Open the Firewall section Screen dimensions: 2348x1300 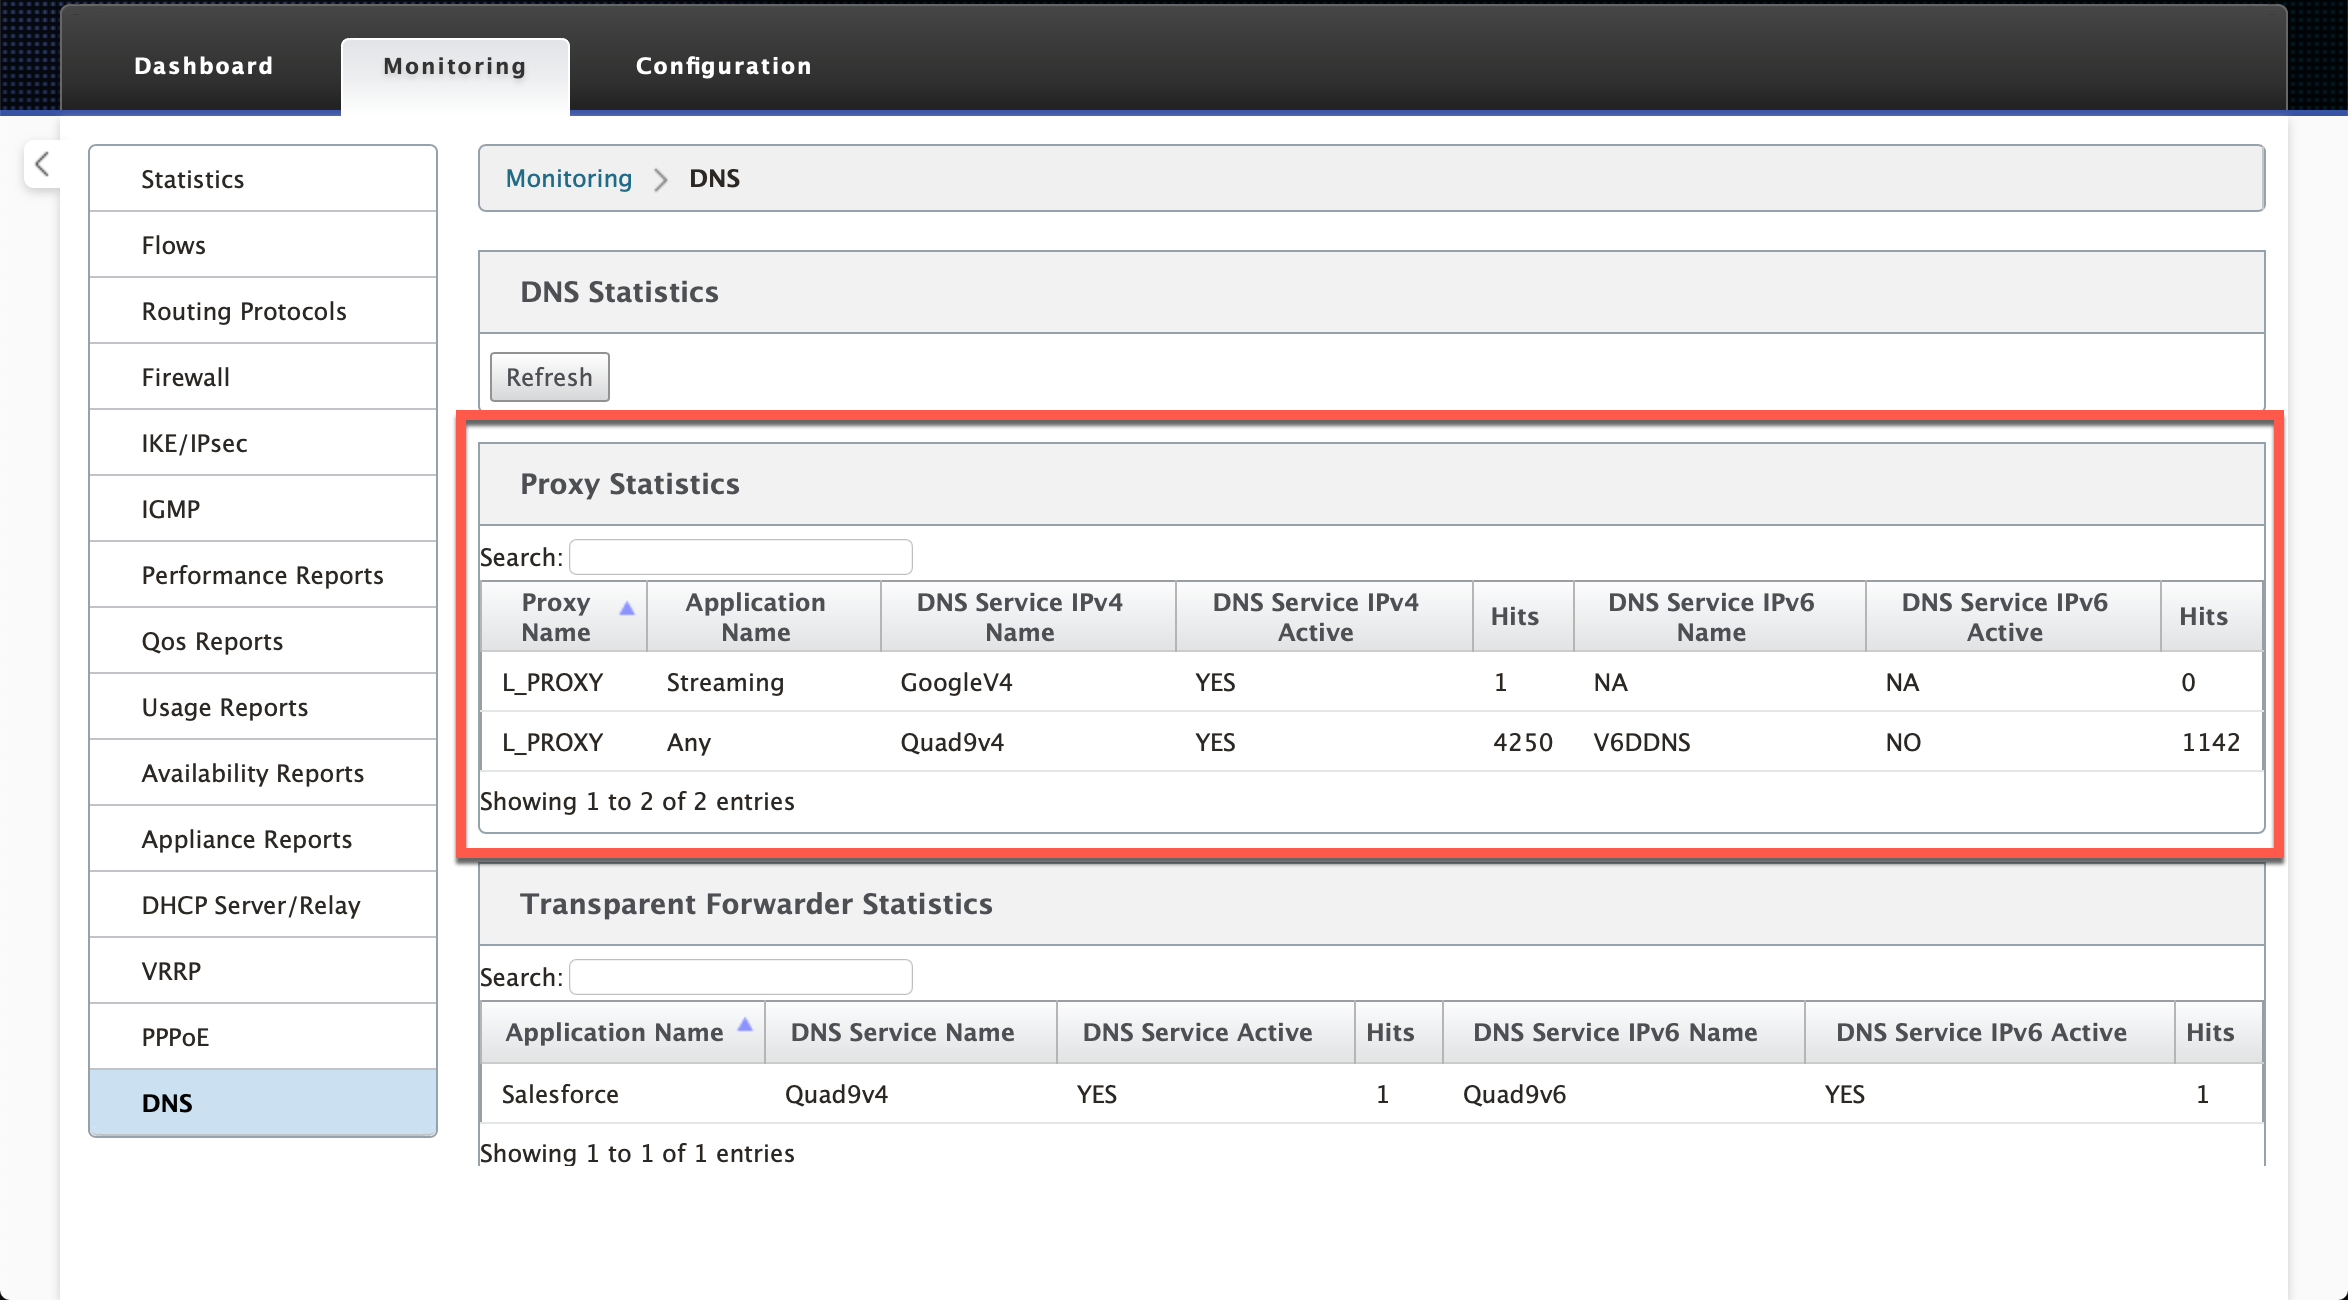coord(263,377)
